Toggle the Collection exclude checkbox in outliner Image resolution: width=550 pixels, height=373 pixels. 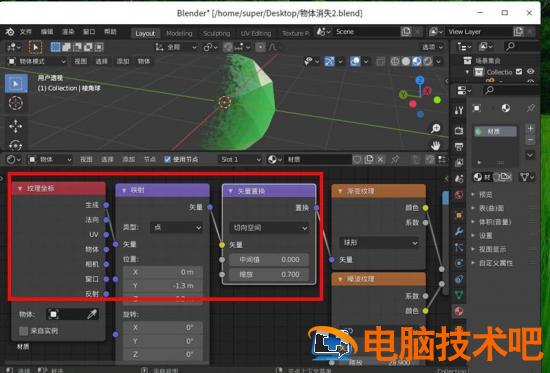click(519, 72)
